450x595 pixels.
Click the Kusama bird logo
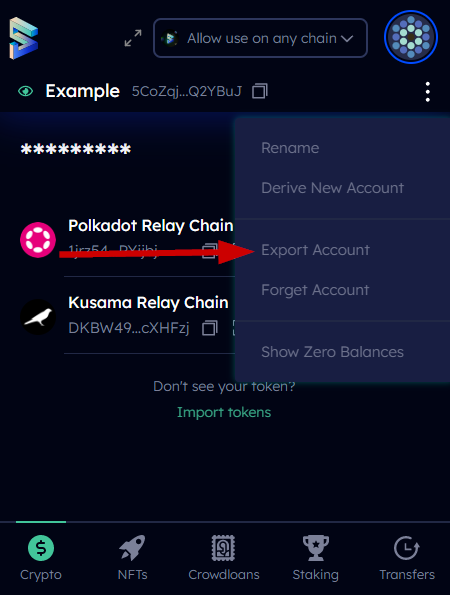coord(38,317)
